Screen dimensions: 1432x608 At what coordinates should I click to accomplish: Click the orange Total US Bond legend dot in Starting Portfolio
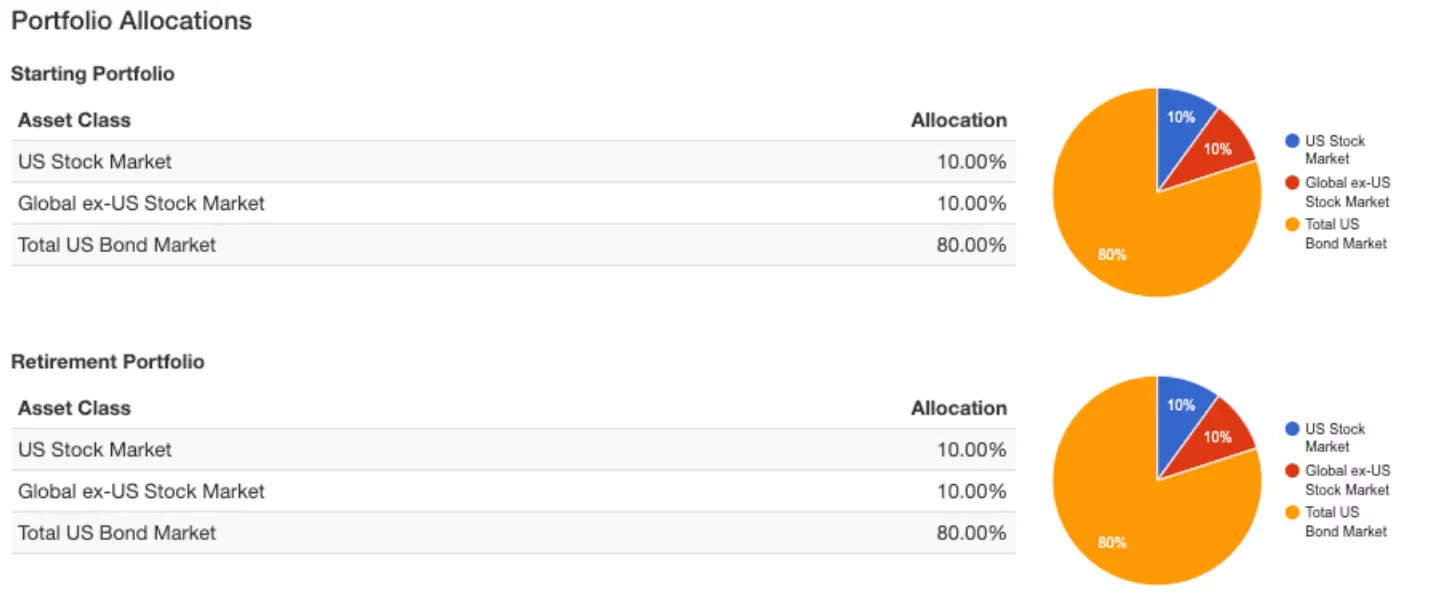1292,225
